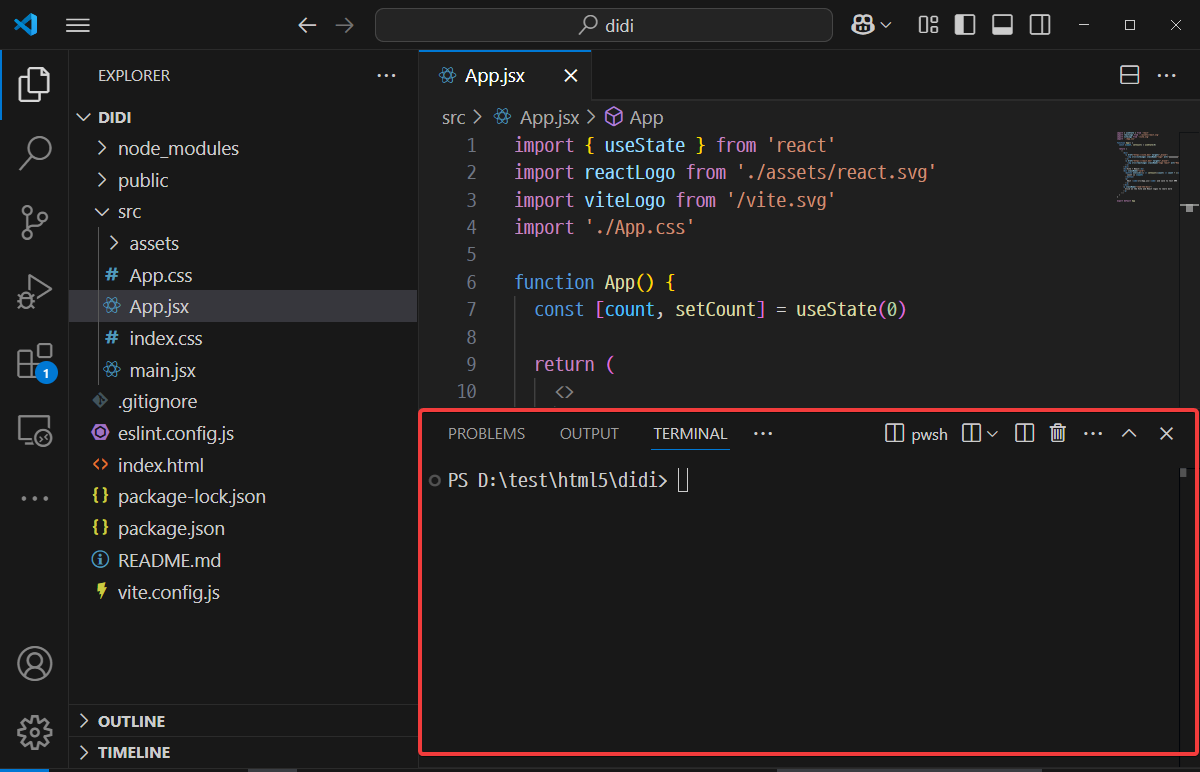Screen dimensions: 1200x772
Task: Click the App.jsx breadcrumb item
Action: pyautogui.click(x=549, y=117)
